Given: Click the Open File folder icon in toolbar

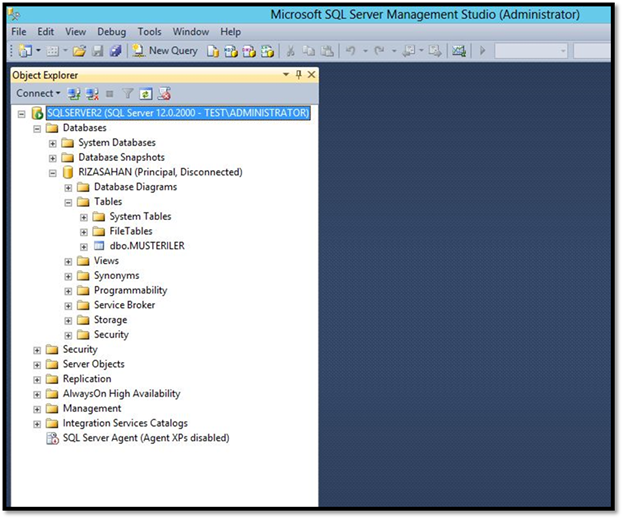Looking at the screenshot, I should coord(79,51).
